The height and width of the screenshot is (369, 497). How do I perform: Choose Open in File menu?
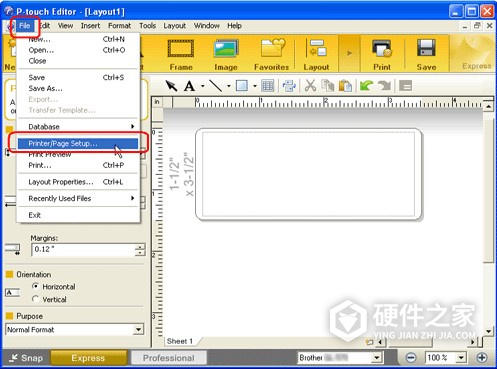78,50
